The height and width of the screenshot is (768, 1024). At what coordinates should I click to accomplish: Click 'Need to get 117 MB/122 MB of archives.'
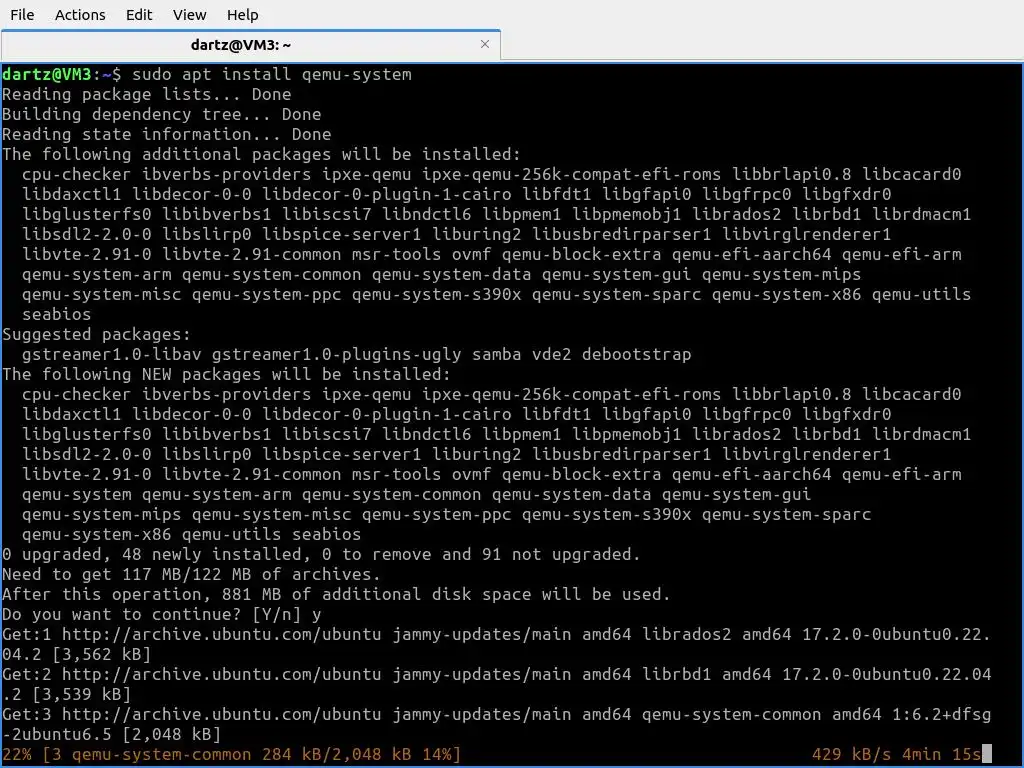[x=191, y=575]
